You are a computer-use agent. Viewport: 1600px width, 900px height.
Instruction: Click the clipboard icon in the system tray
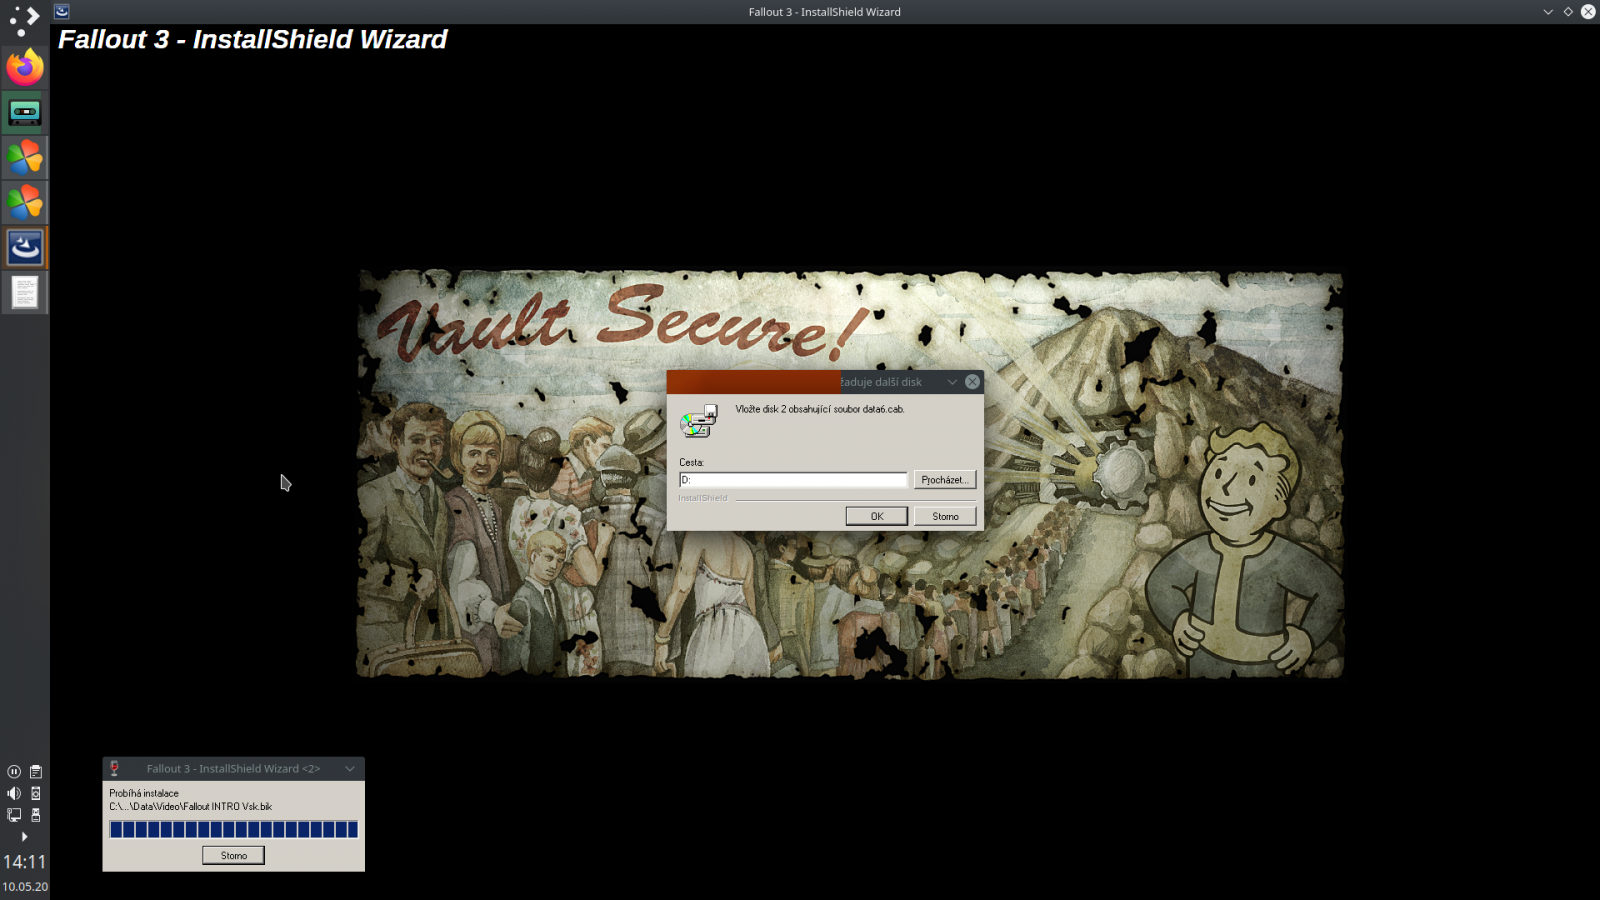[36, 771]
